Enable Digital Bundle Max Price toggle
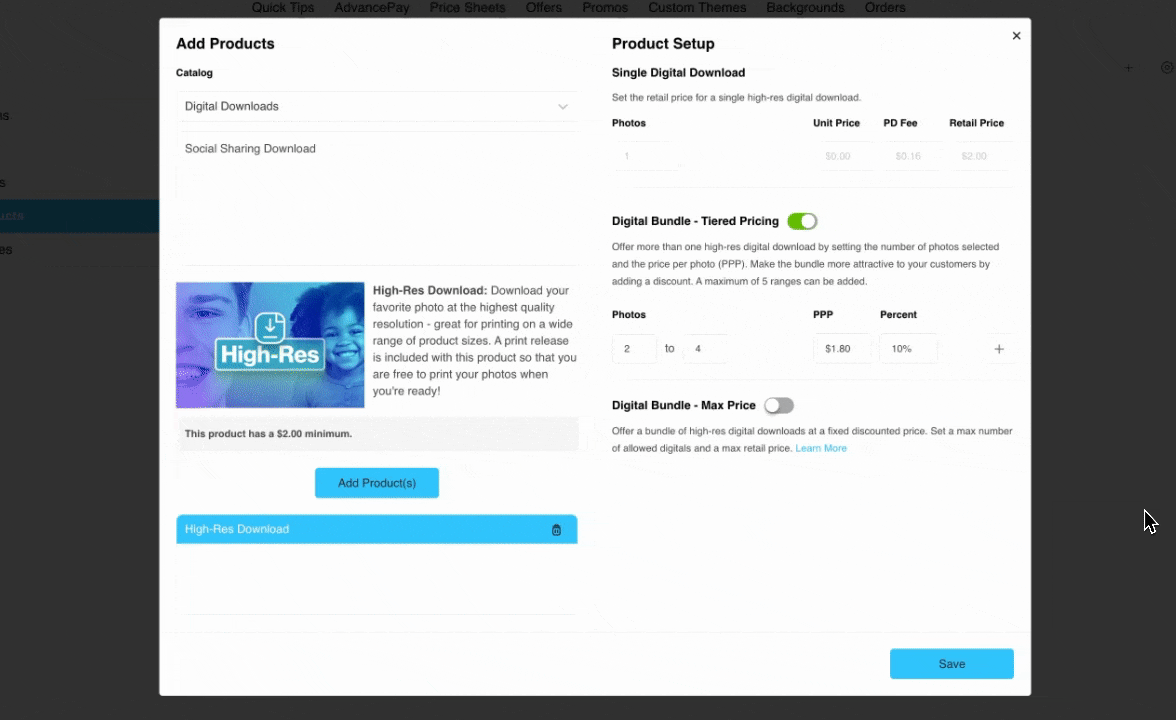 [778, 405]
